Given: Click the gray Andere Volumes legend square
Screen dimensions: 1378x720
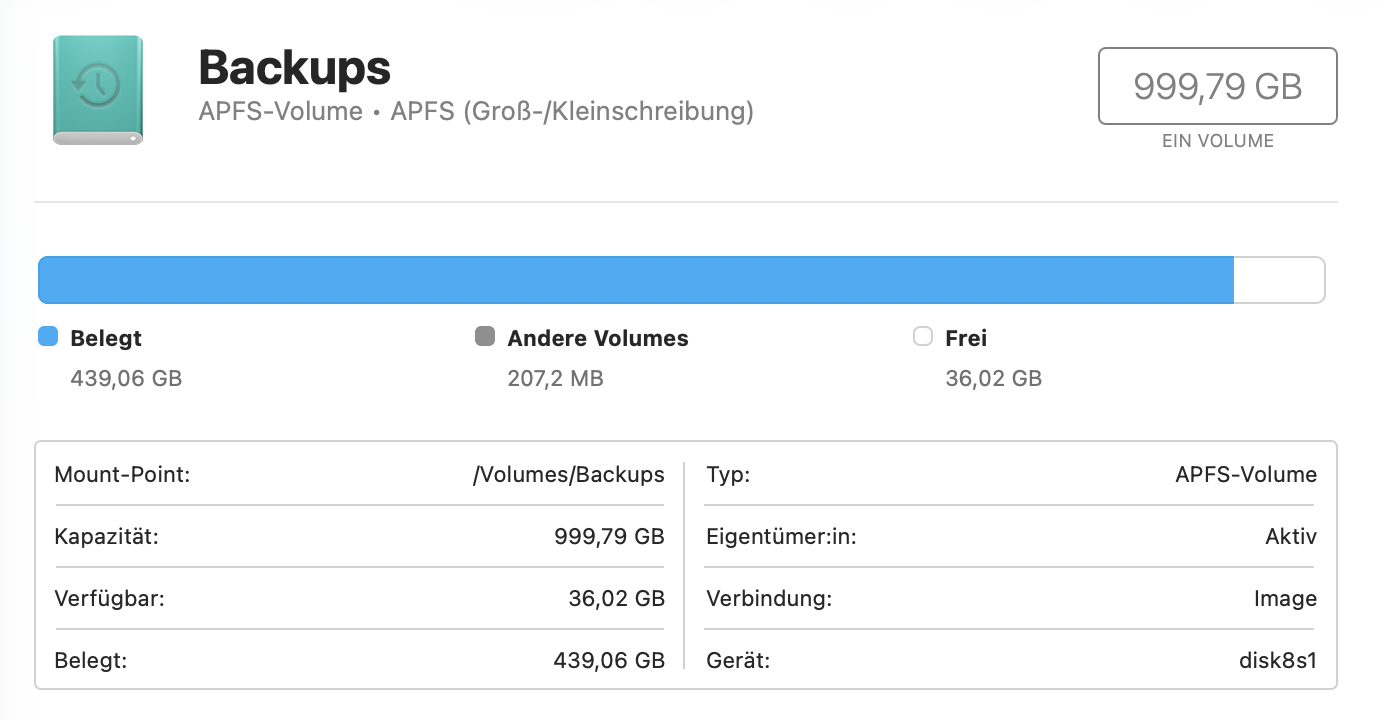Looking at the screenshot, I should [x=485, y=337].
